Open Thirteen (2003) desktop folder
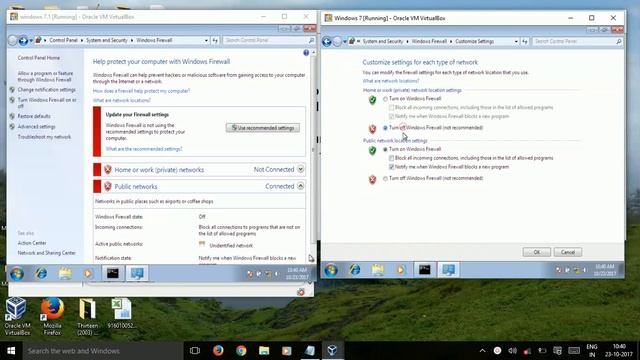The height and width of the screenshot is (360, 640). pyautogui.click(x=87, y=316)
